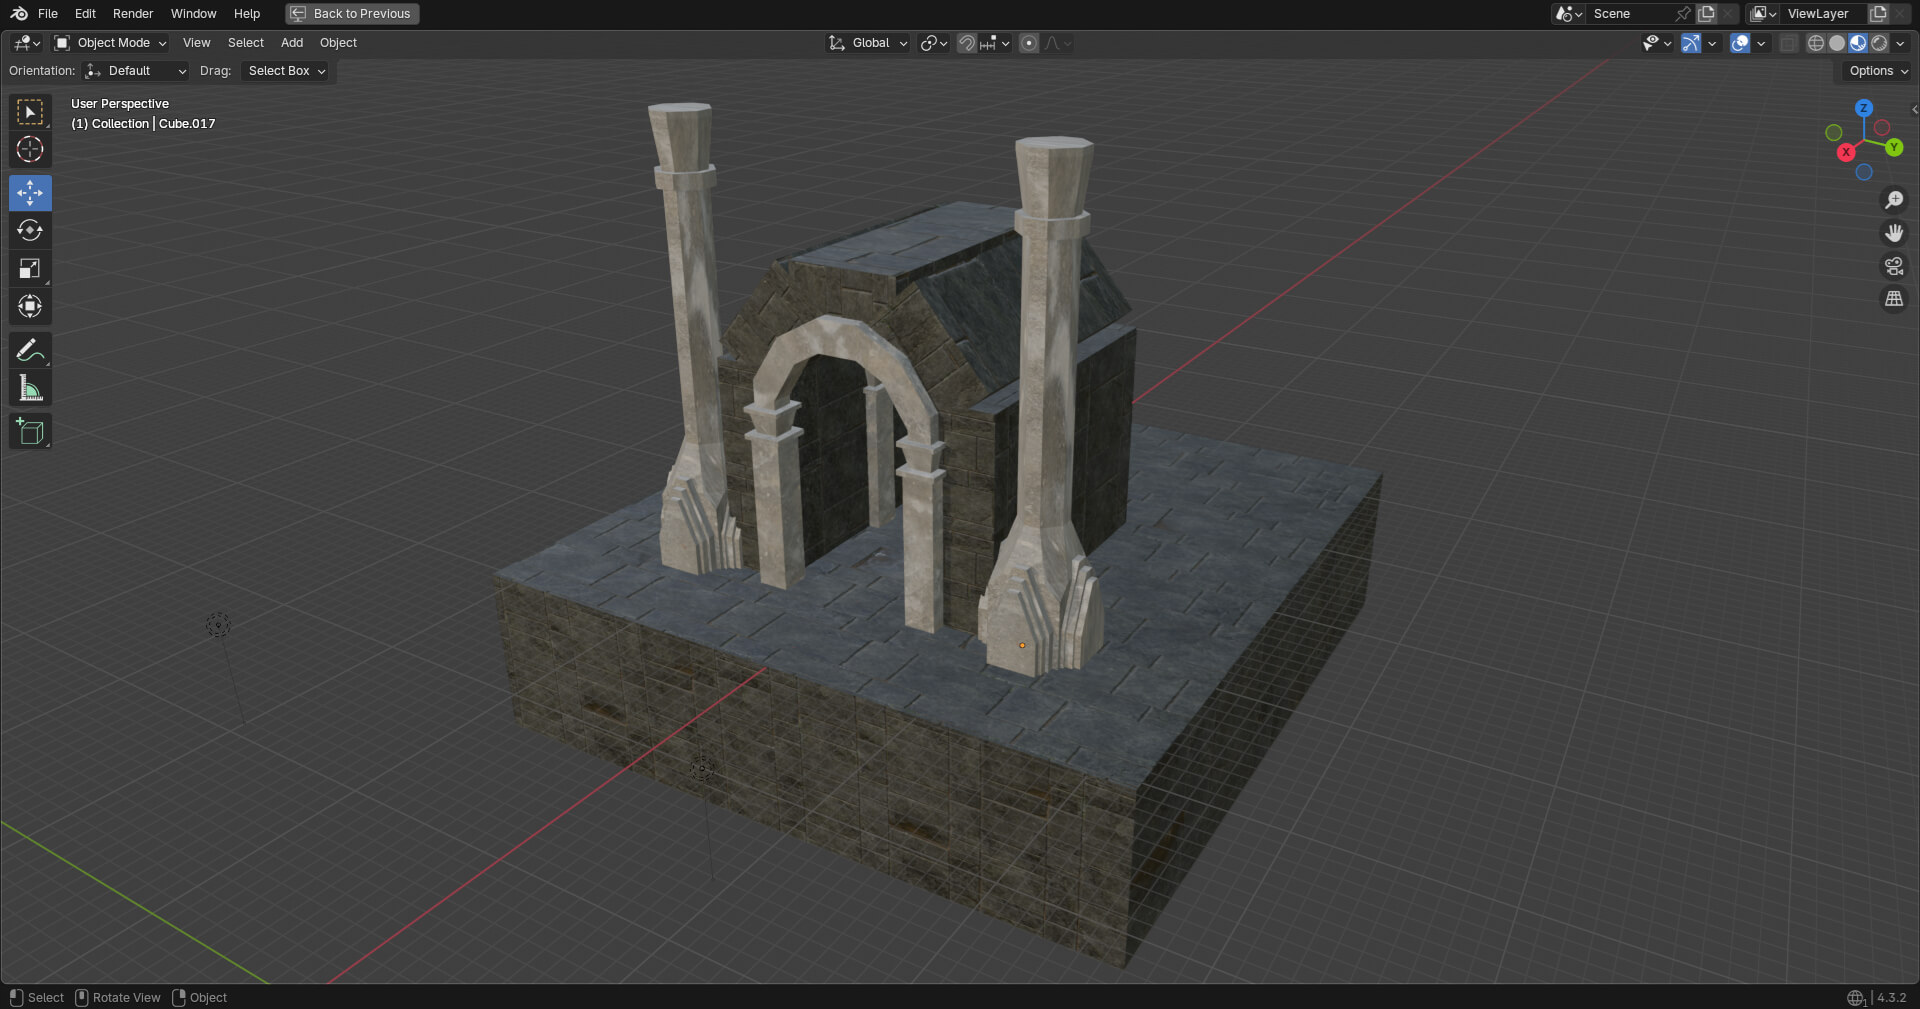This screenshot has height=1009, width=1920.
Task: Pick the Measure tool
Action: tap(30, 388)
